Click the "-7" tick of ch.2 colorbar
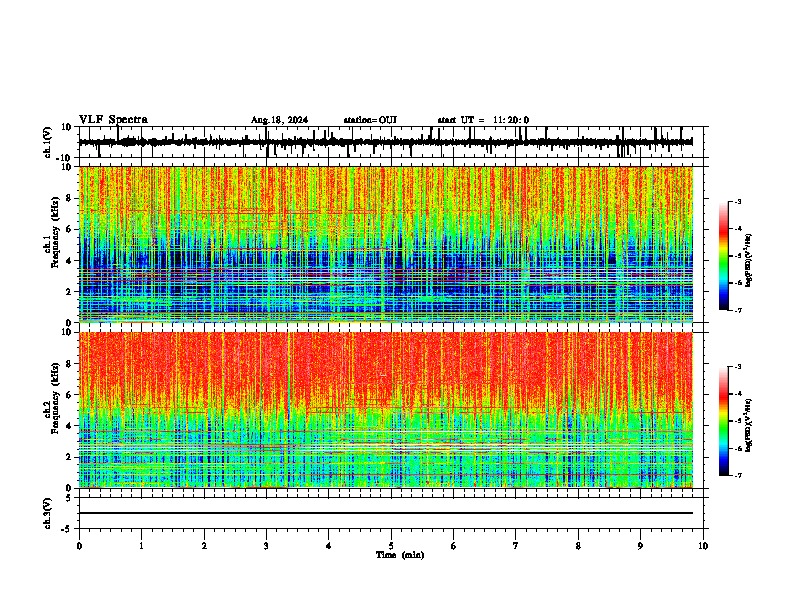 tap(738, 476)
